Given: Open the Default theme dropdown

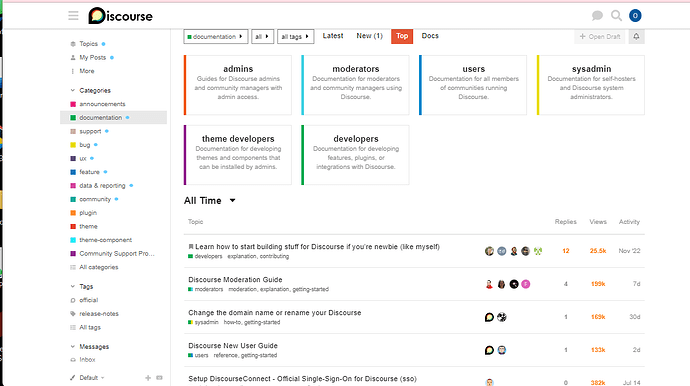Looking at the screenshot, I should click(92, 378).
